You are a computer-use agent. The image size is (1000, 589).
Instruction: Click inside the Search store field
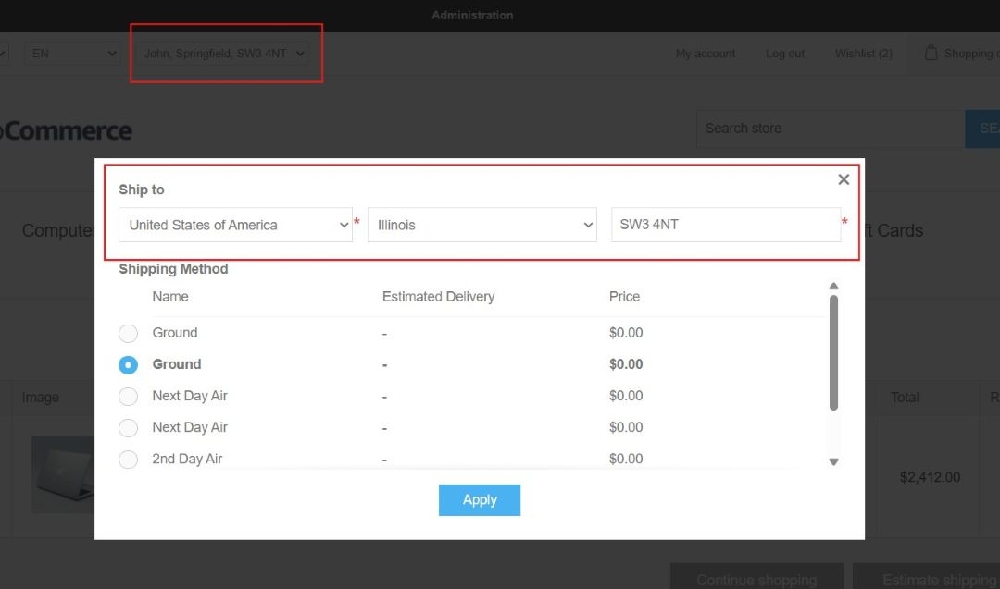point(830,128)
